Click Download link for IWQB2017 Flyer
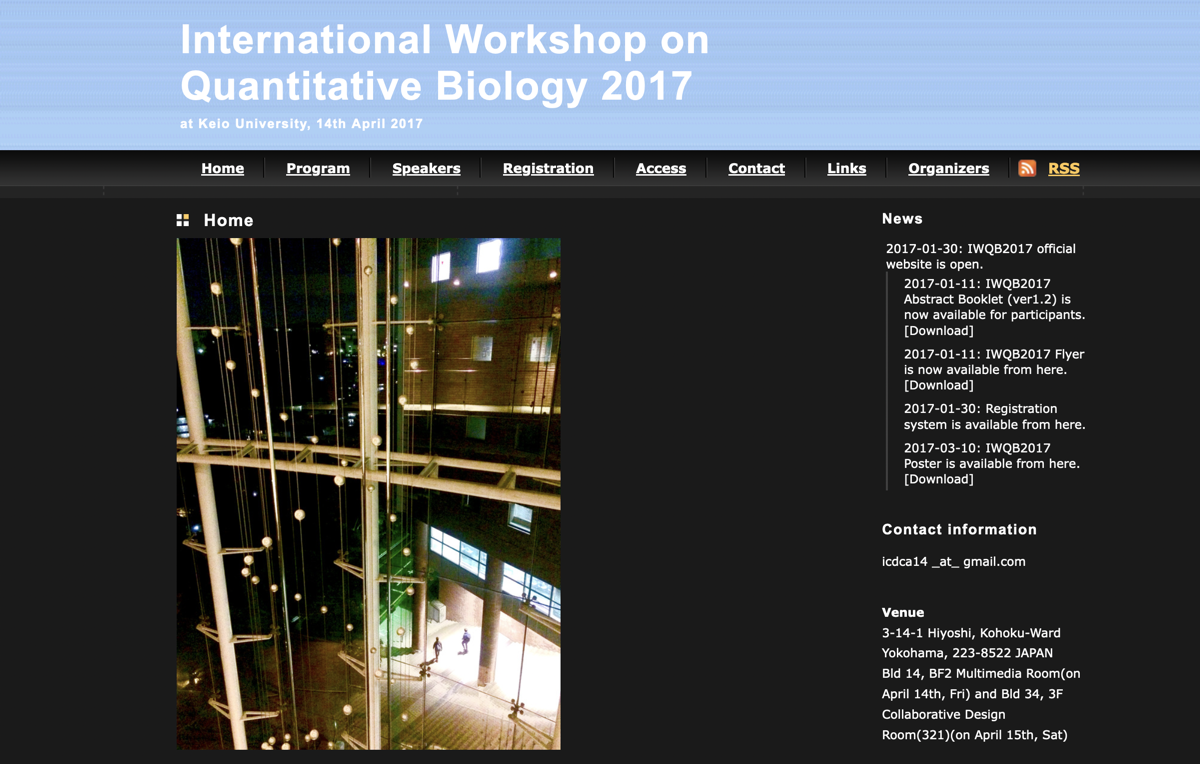The image size is (1200, 764). [x=938, y=385]
